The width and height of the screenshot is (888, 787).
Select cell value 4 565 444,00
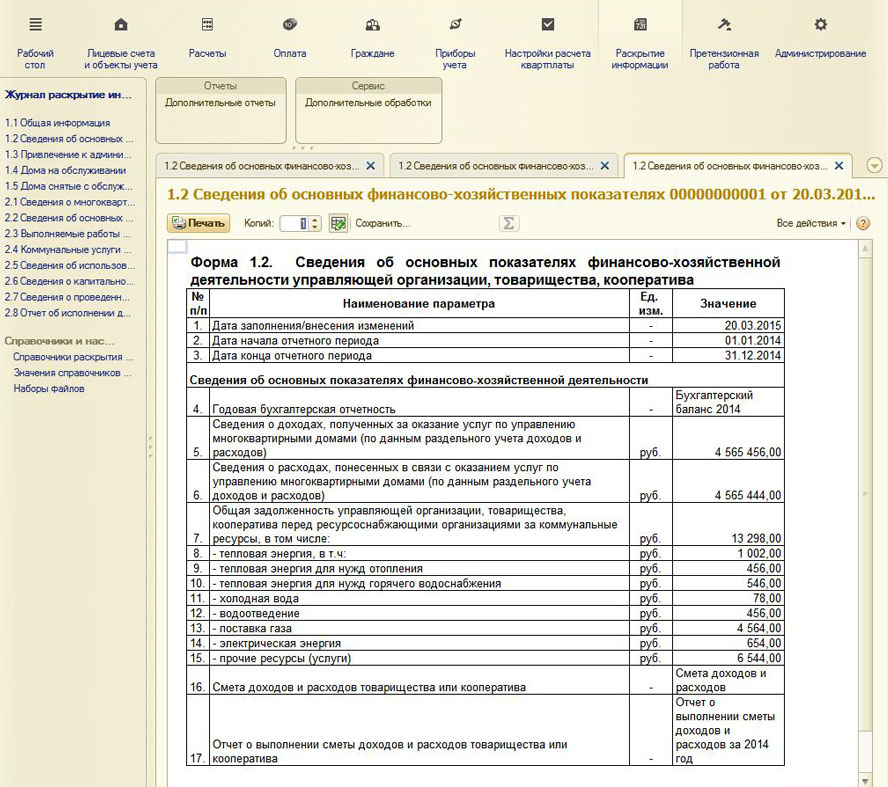point(728,481)
